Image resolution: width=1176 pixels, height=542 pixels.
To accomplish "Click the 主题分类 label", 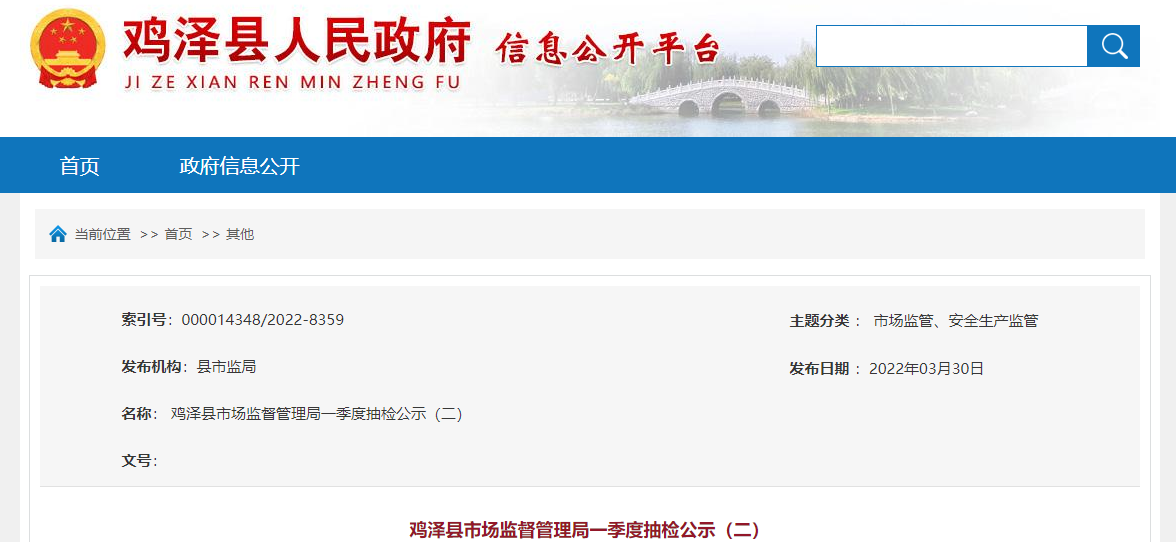I will (820, 321).
